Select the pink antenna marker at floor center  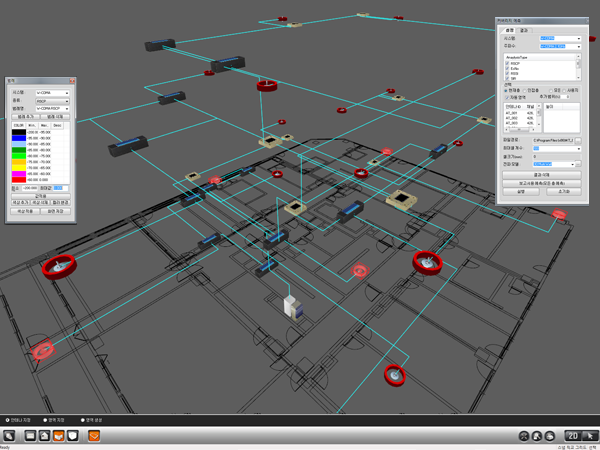pyautogui.click(x=360, y=271)
